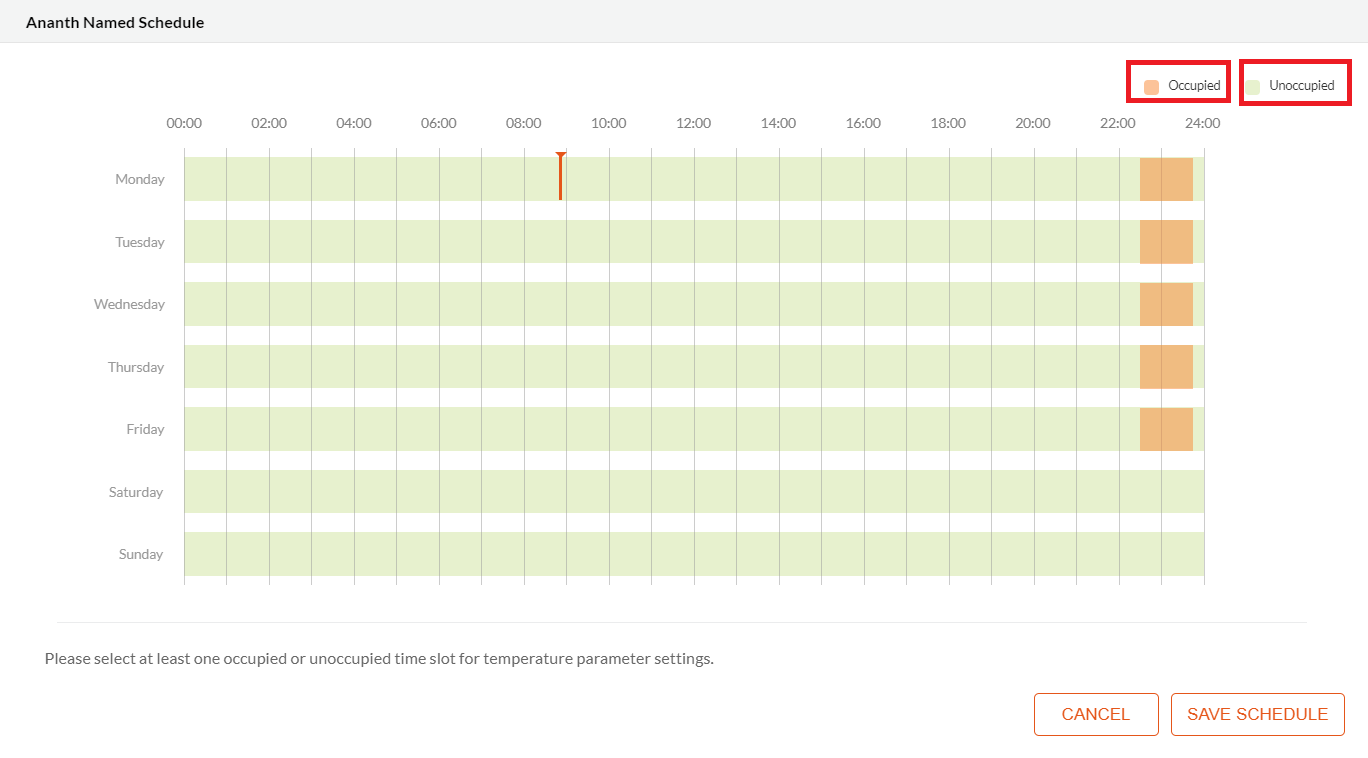The height and width of the screenshot is (758, 1368).
Task: Click the Monday row label
Action: coord(139,179)
